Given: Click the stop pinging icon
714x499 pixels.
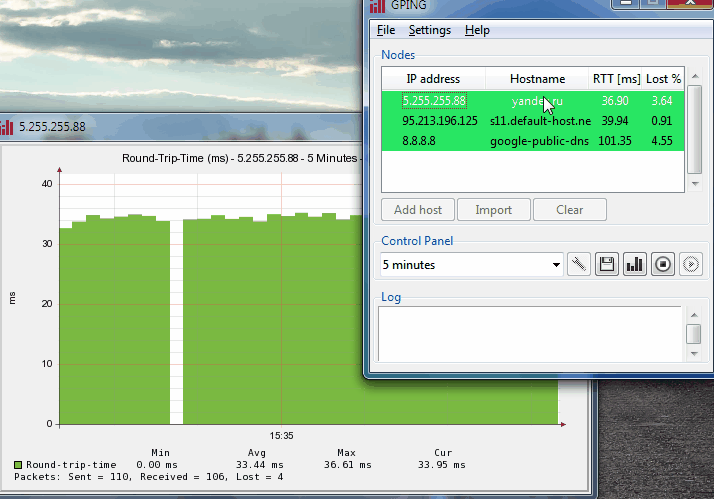Looking at the screenshot, I should 663,265.
